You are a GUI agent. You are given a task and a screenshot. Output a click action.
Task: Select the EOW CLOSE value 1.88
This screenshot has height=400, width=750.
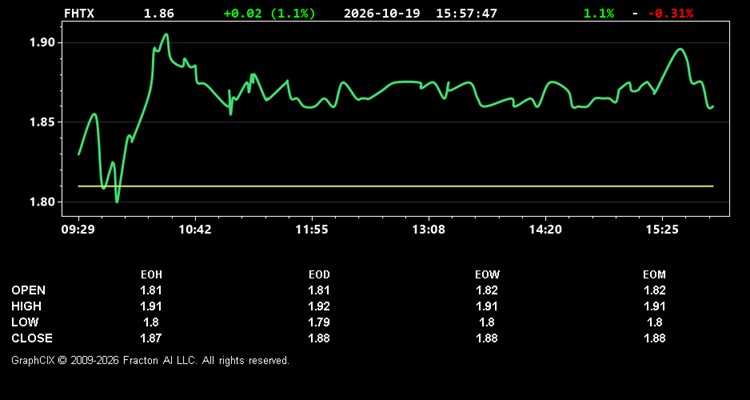(487, 338)
